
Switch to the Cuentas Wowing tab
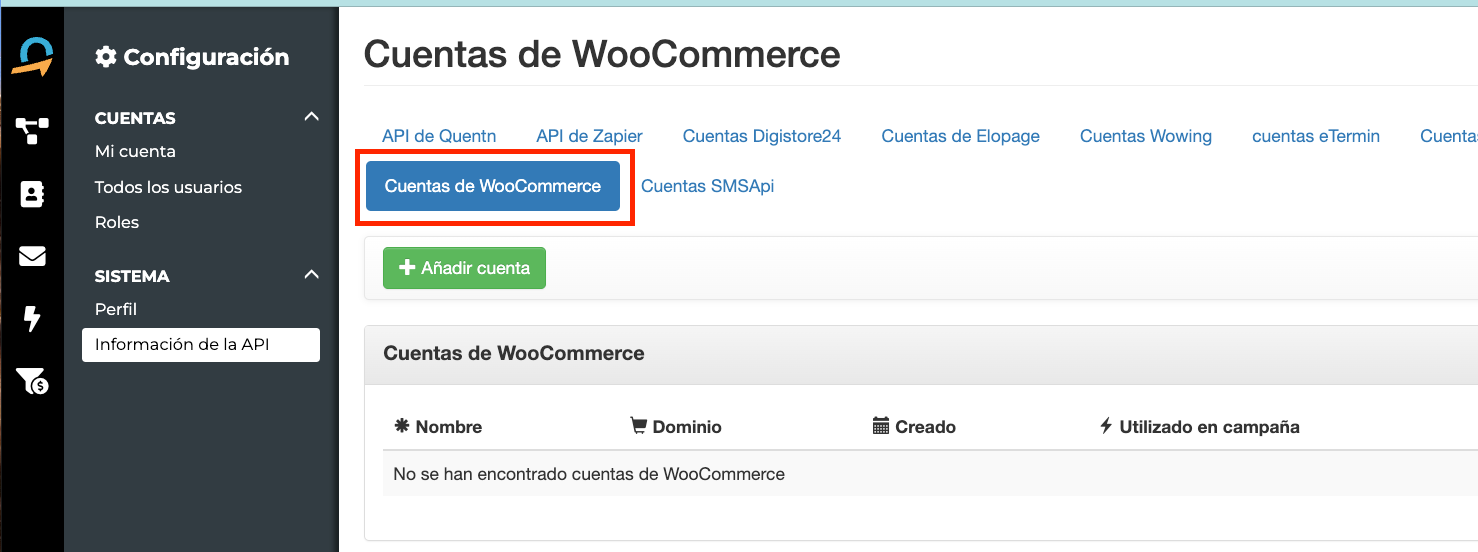coord(1146,136)
